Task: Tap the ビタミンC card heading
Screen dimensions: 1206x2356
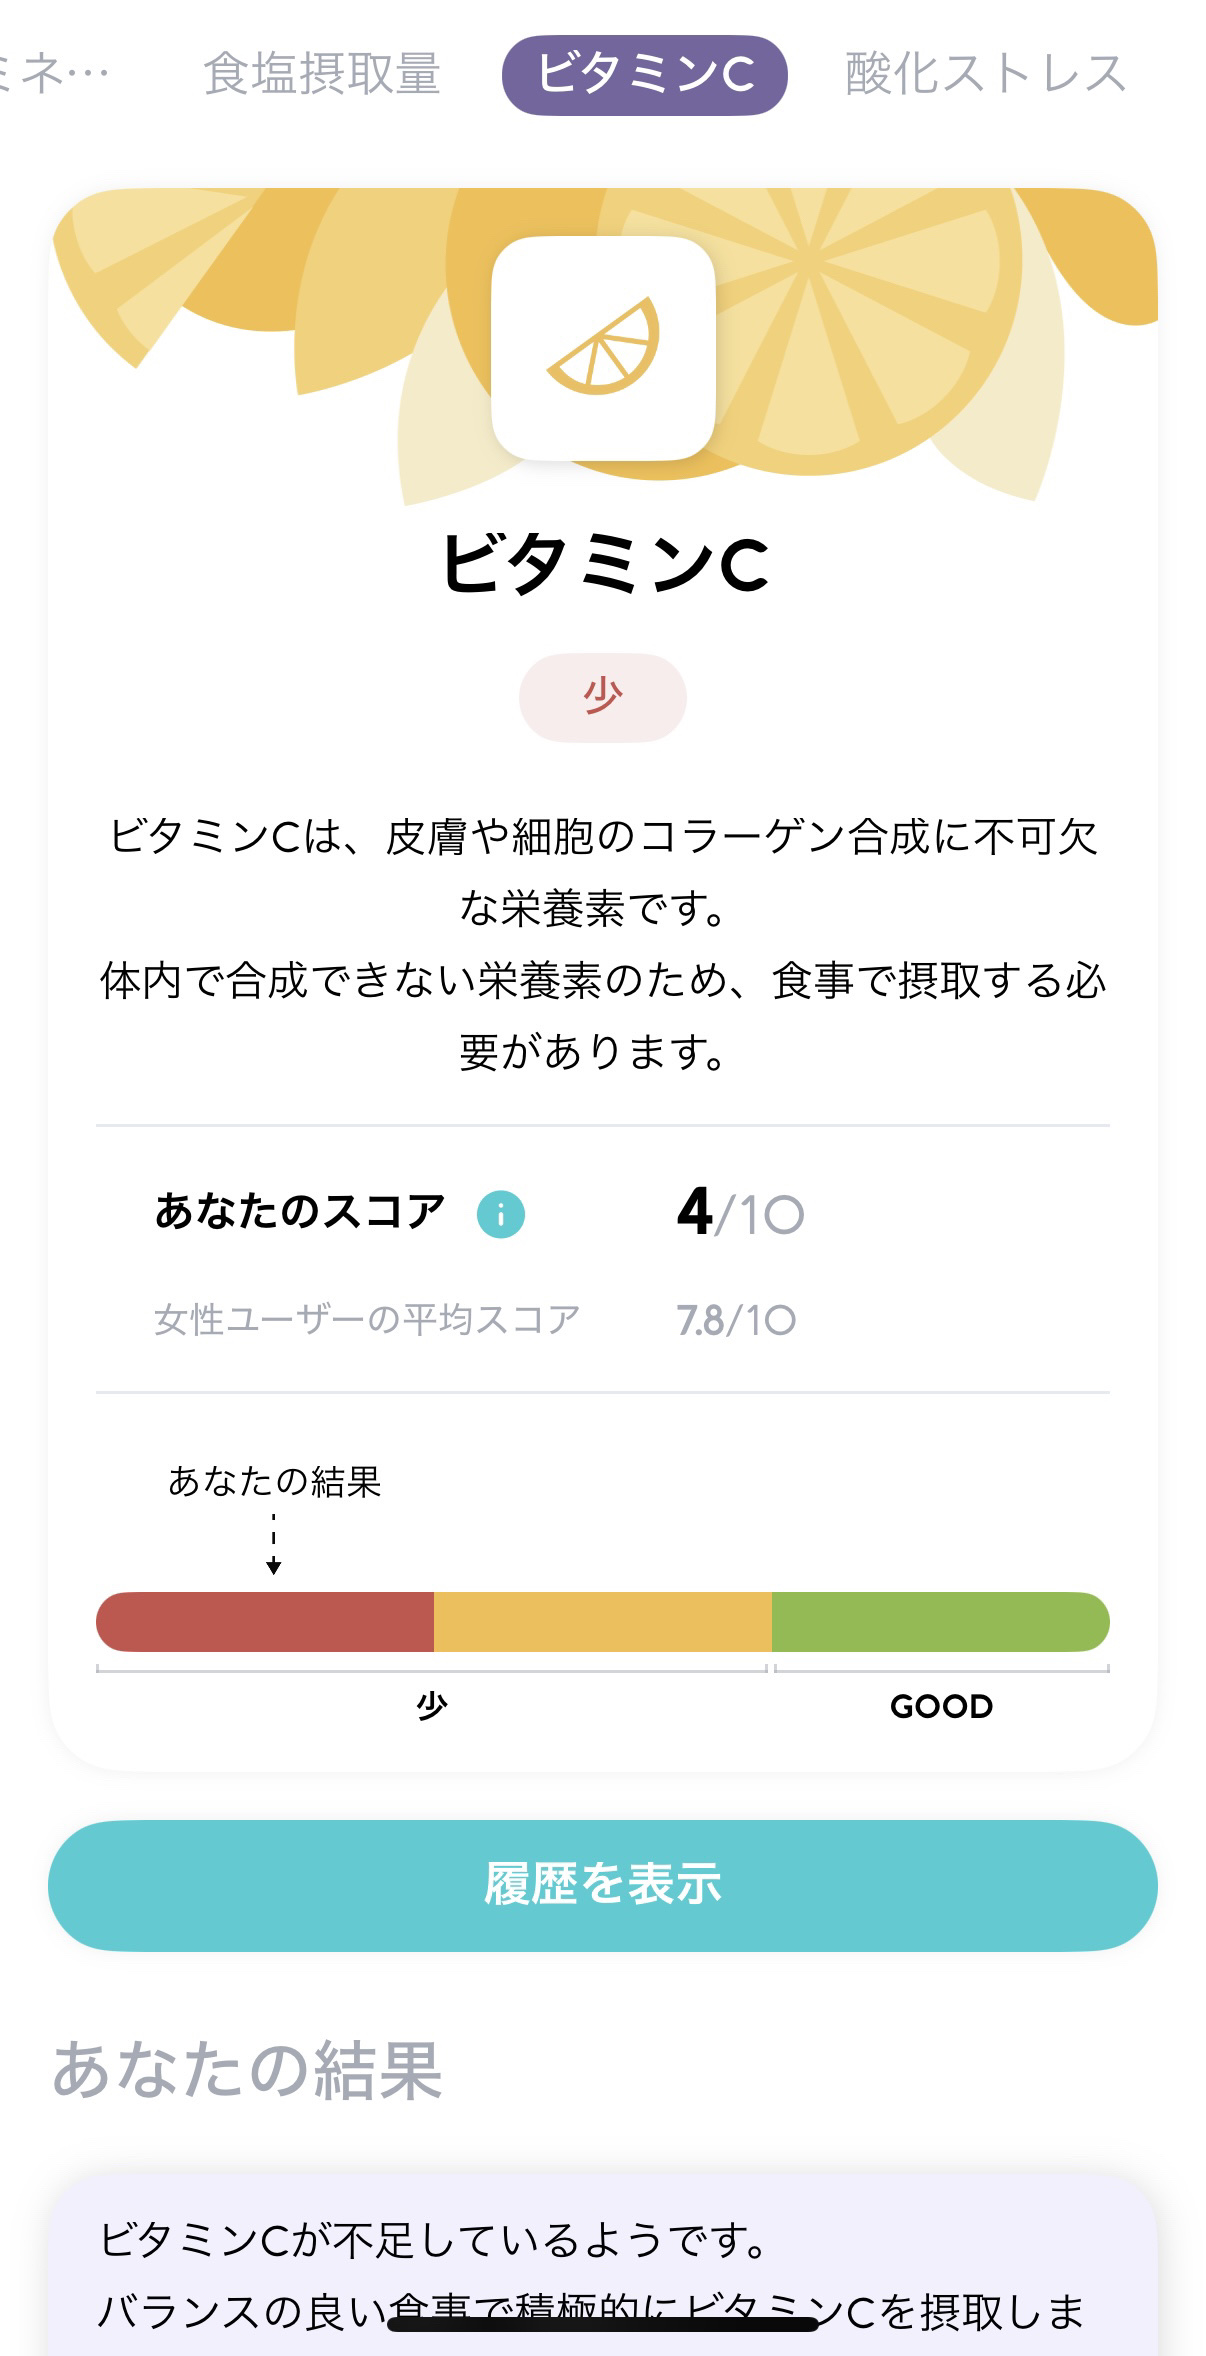Action: 604,565
